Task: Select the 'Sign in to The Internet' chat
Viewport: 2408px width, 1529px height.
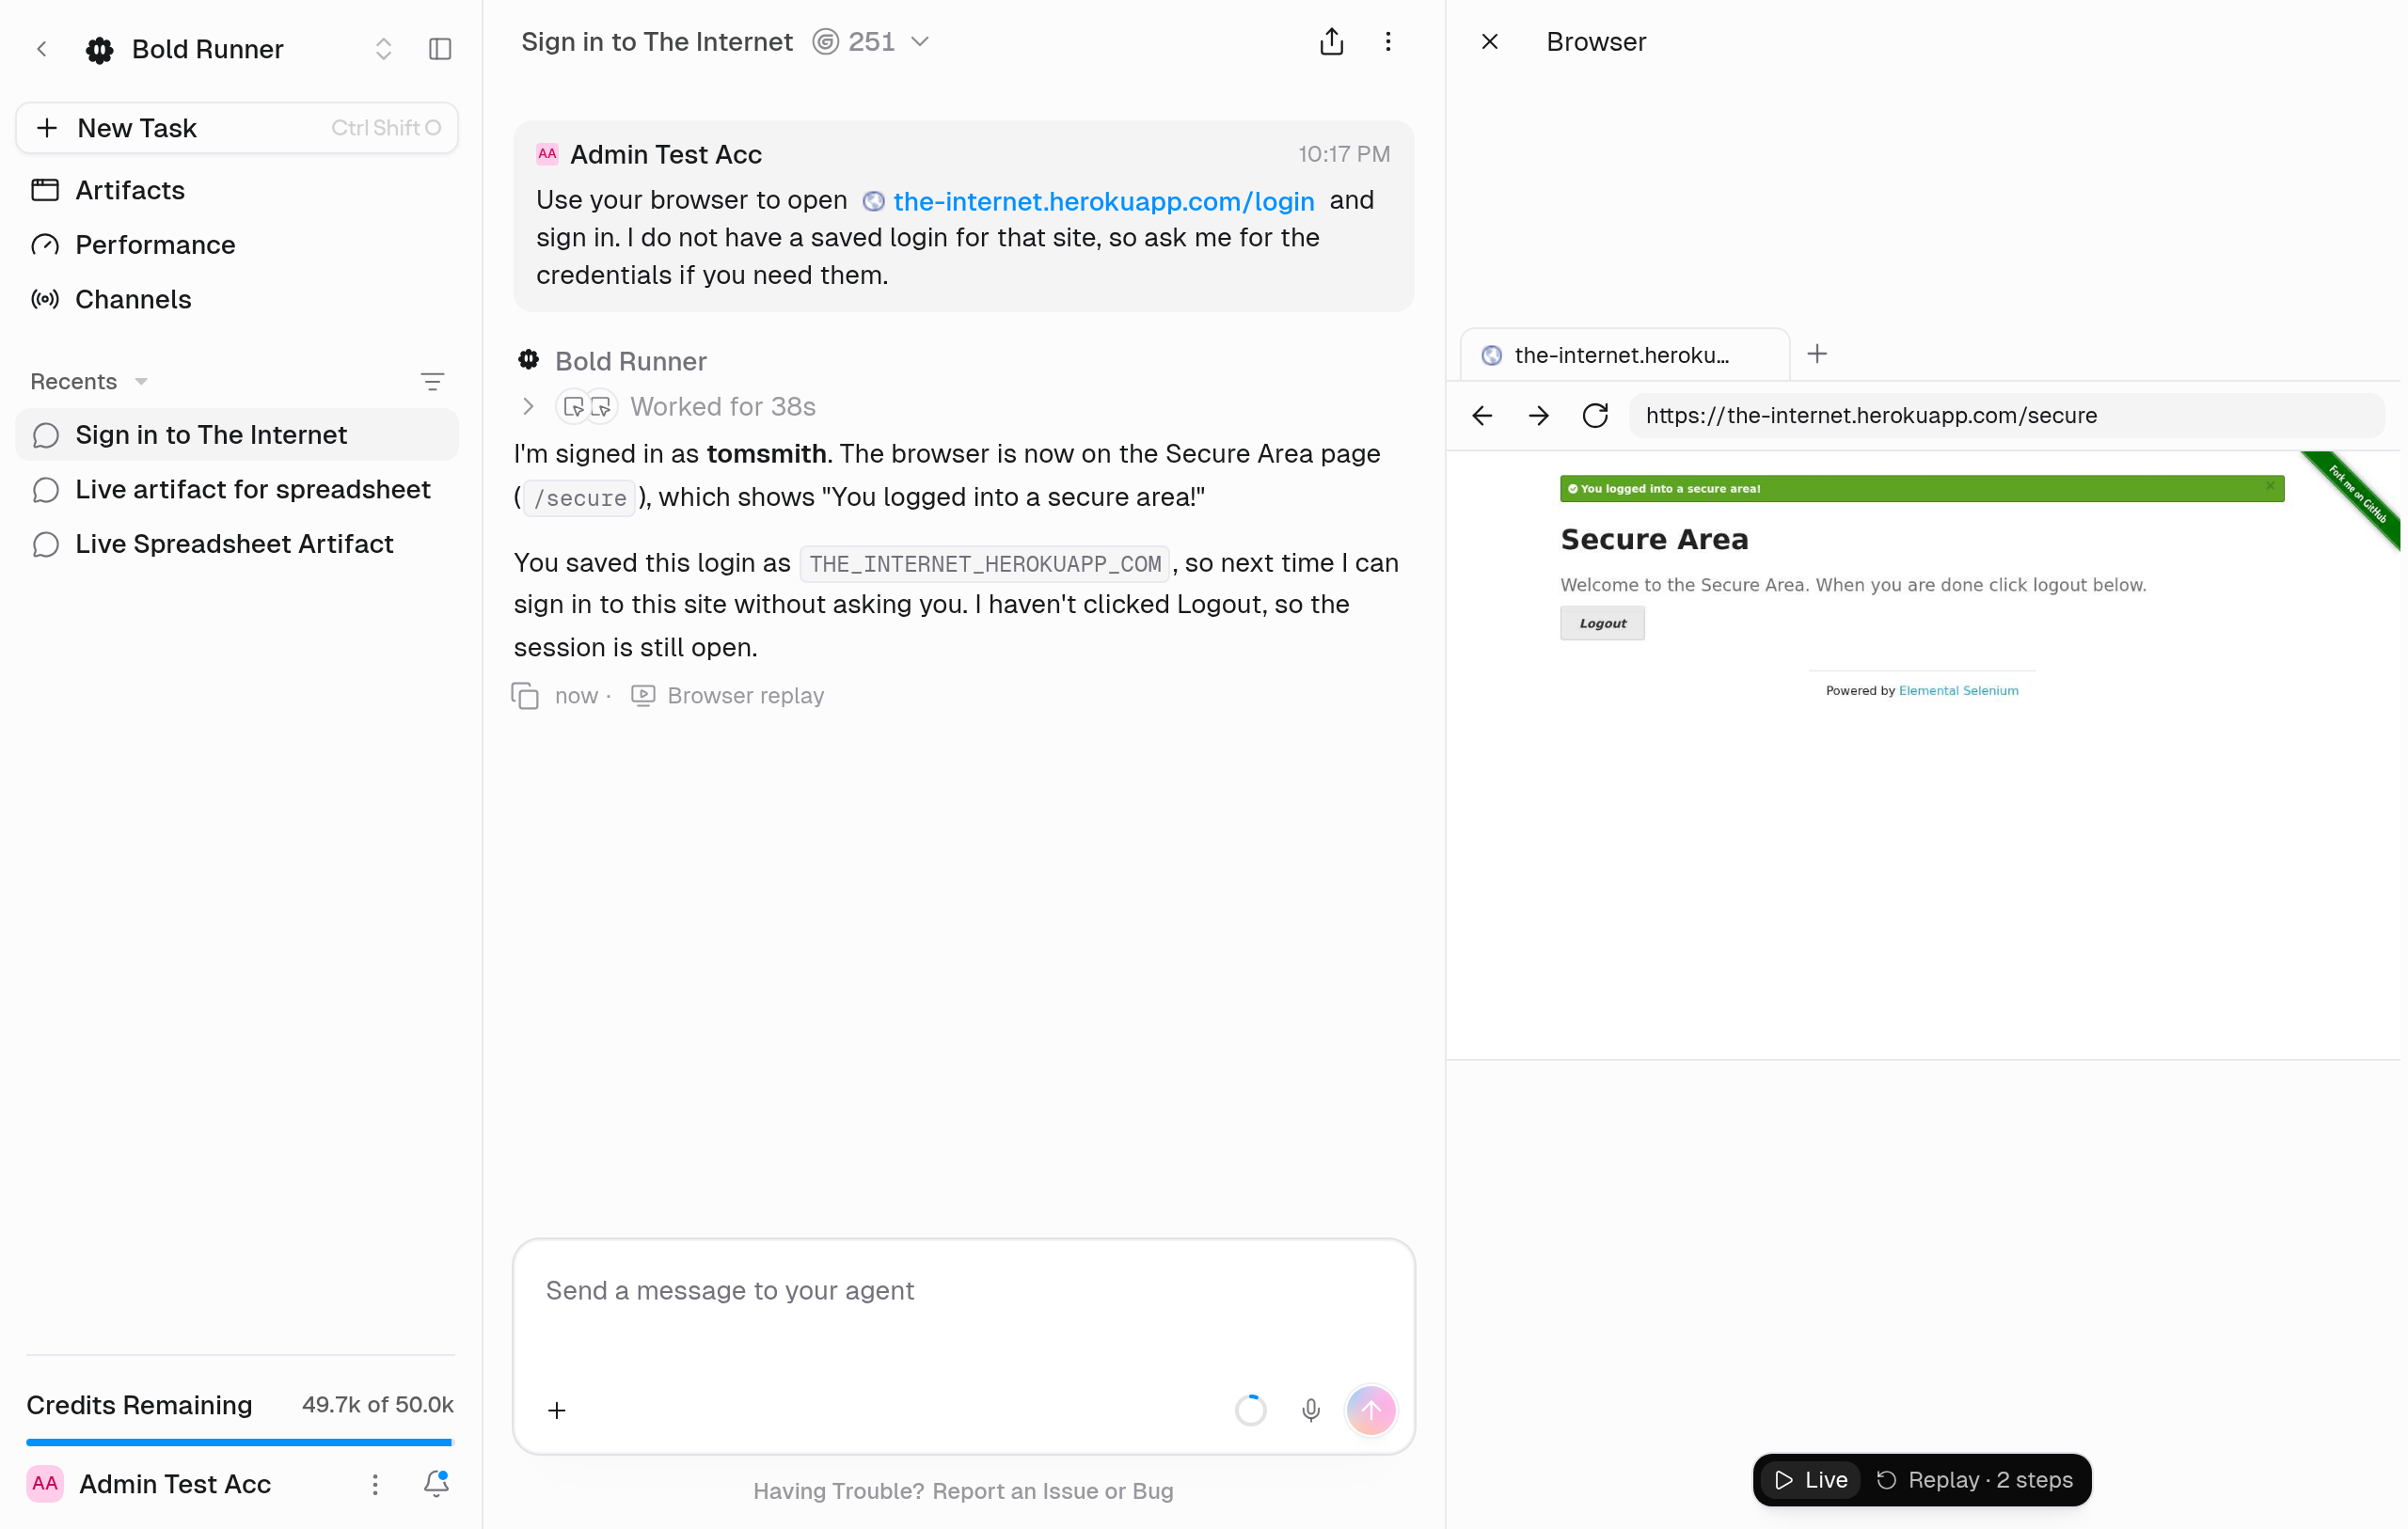Action: pyautogui.click(x=237, y=435)
